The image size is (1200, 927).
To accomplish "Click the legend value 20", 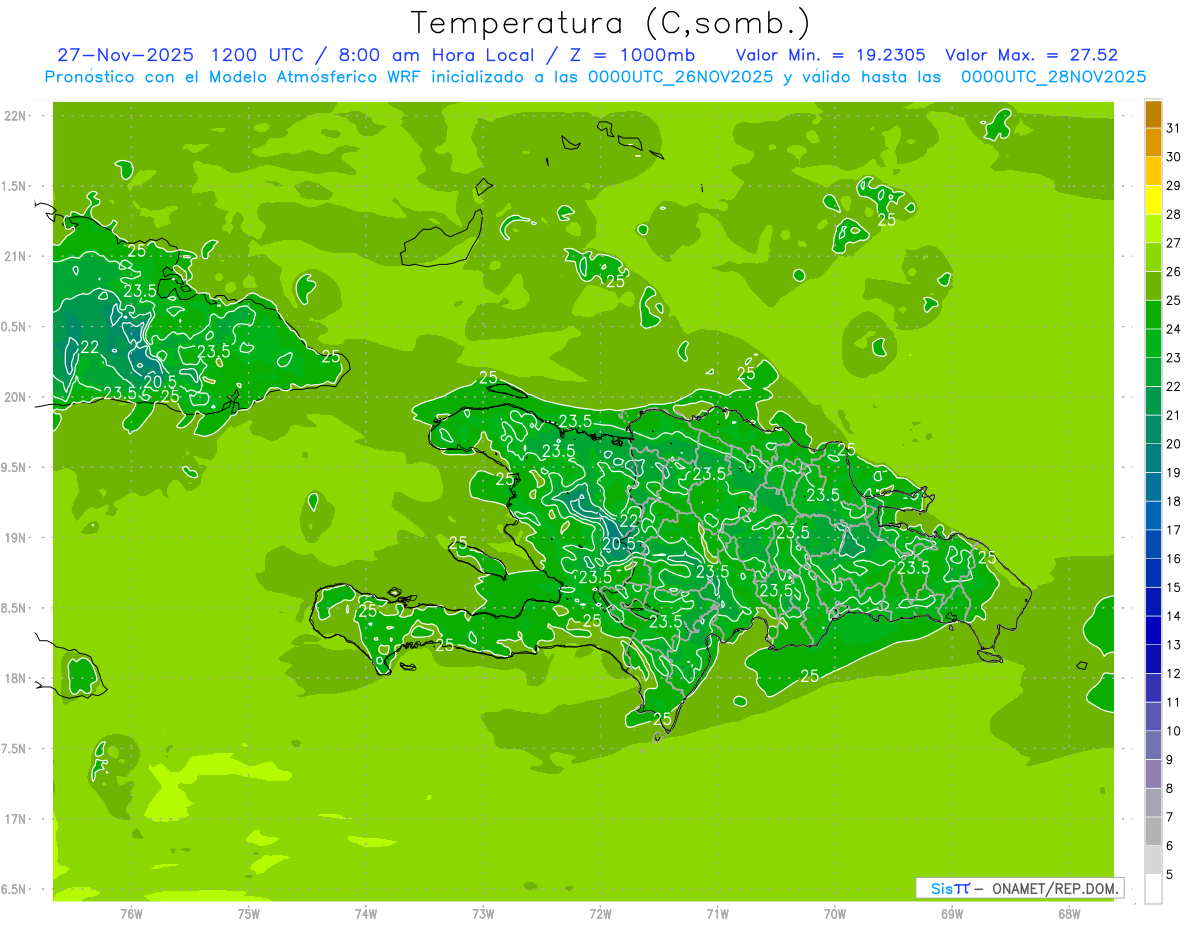I will [1173, 444].
